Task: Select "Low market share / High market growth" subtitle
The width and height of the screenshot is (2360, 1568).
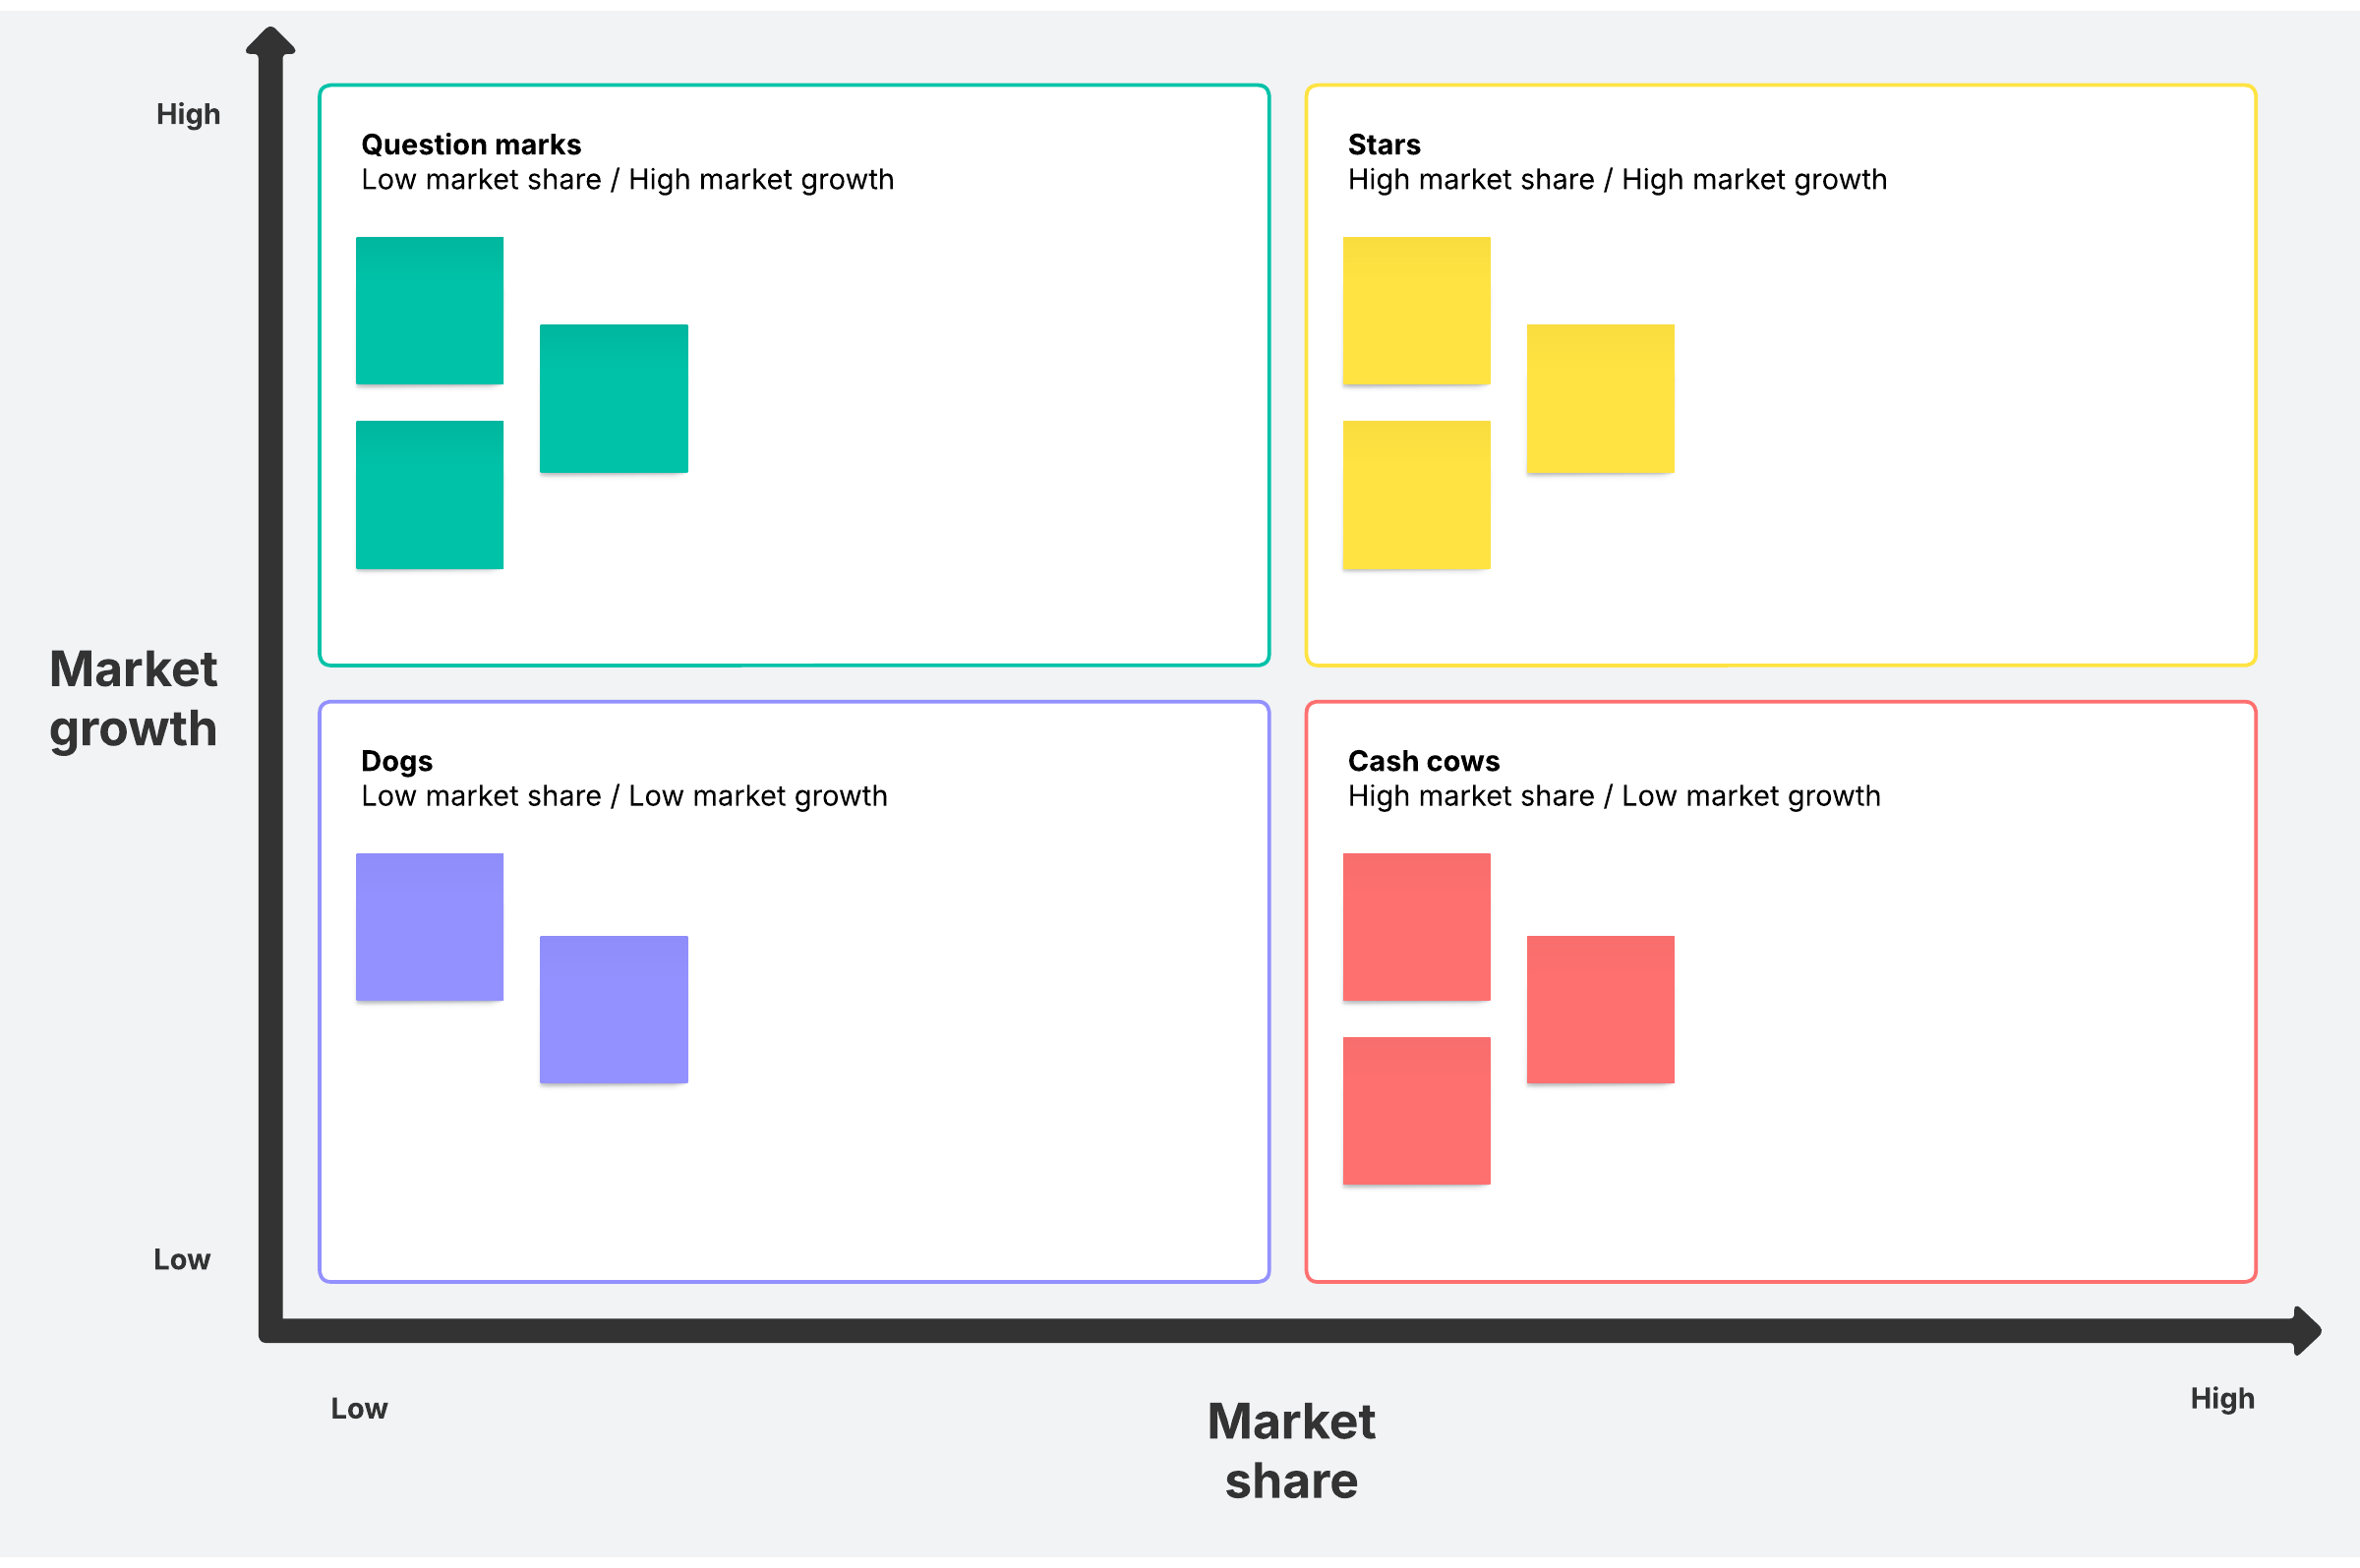Action: tap(627, 180)
